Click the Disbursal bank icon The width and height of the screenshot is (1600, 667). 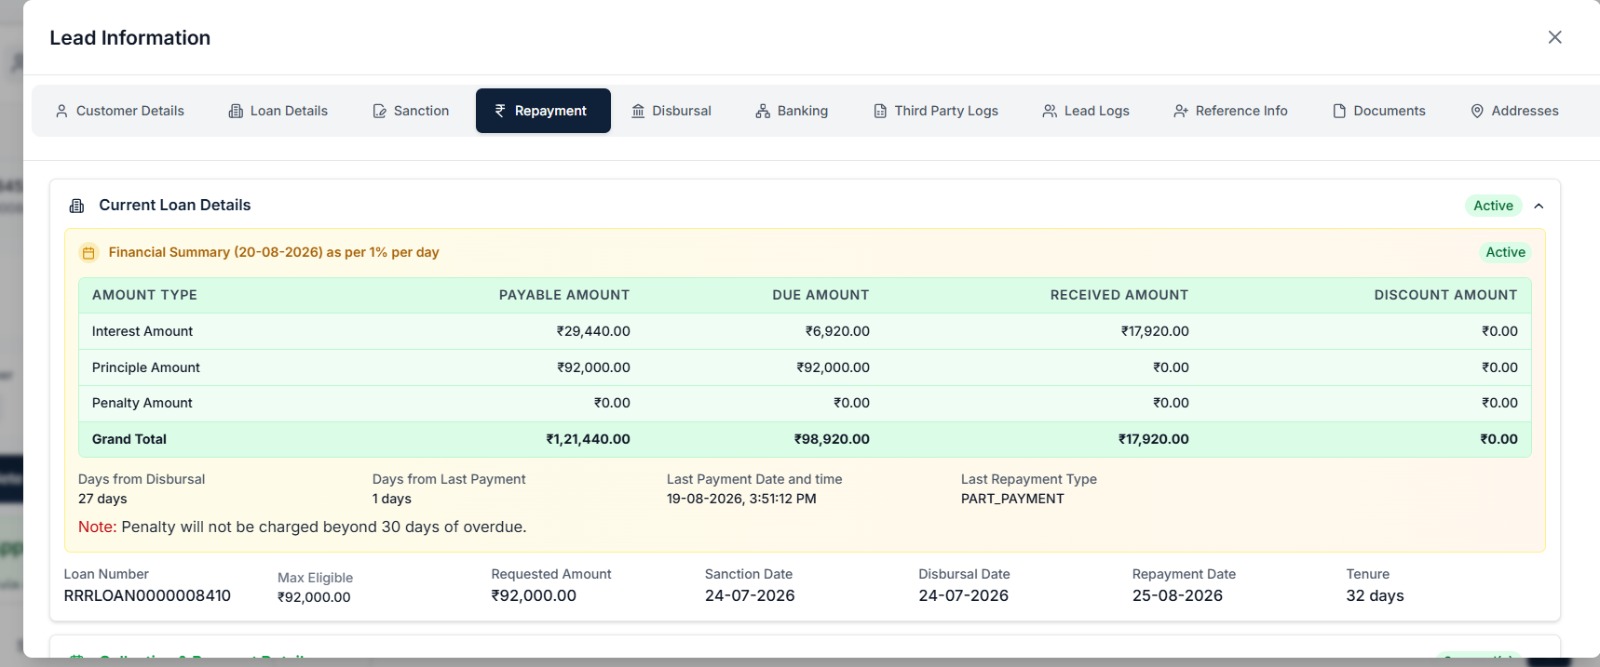(x=638, y=111)
